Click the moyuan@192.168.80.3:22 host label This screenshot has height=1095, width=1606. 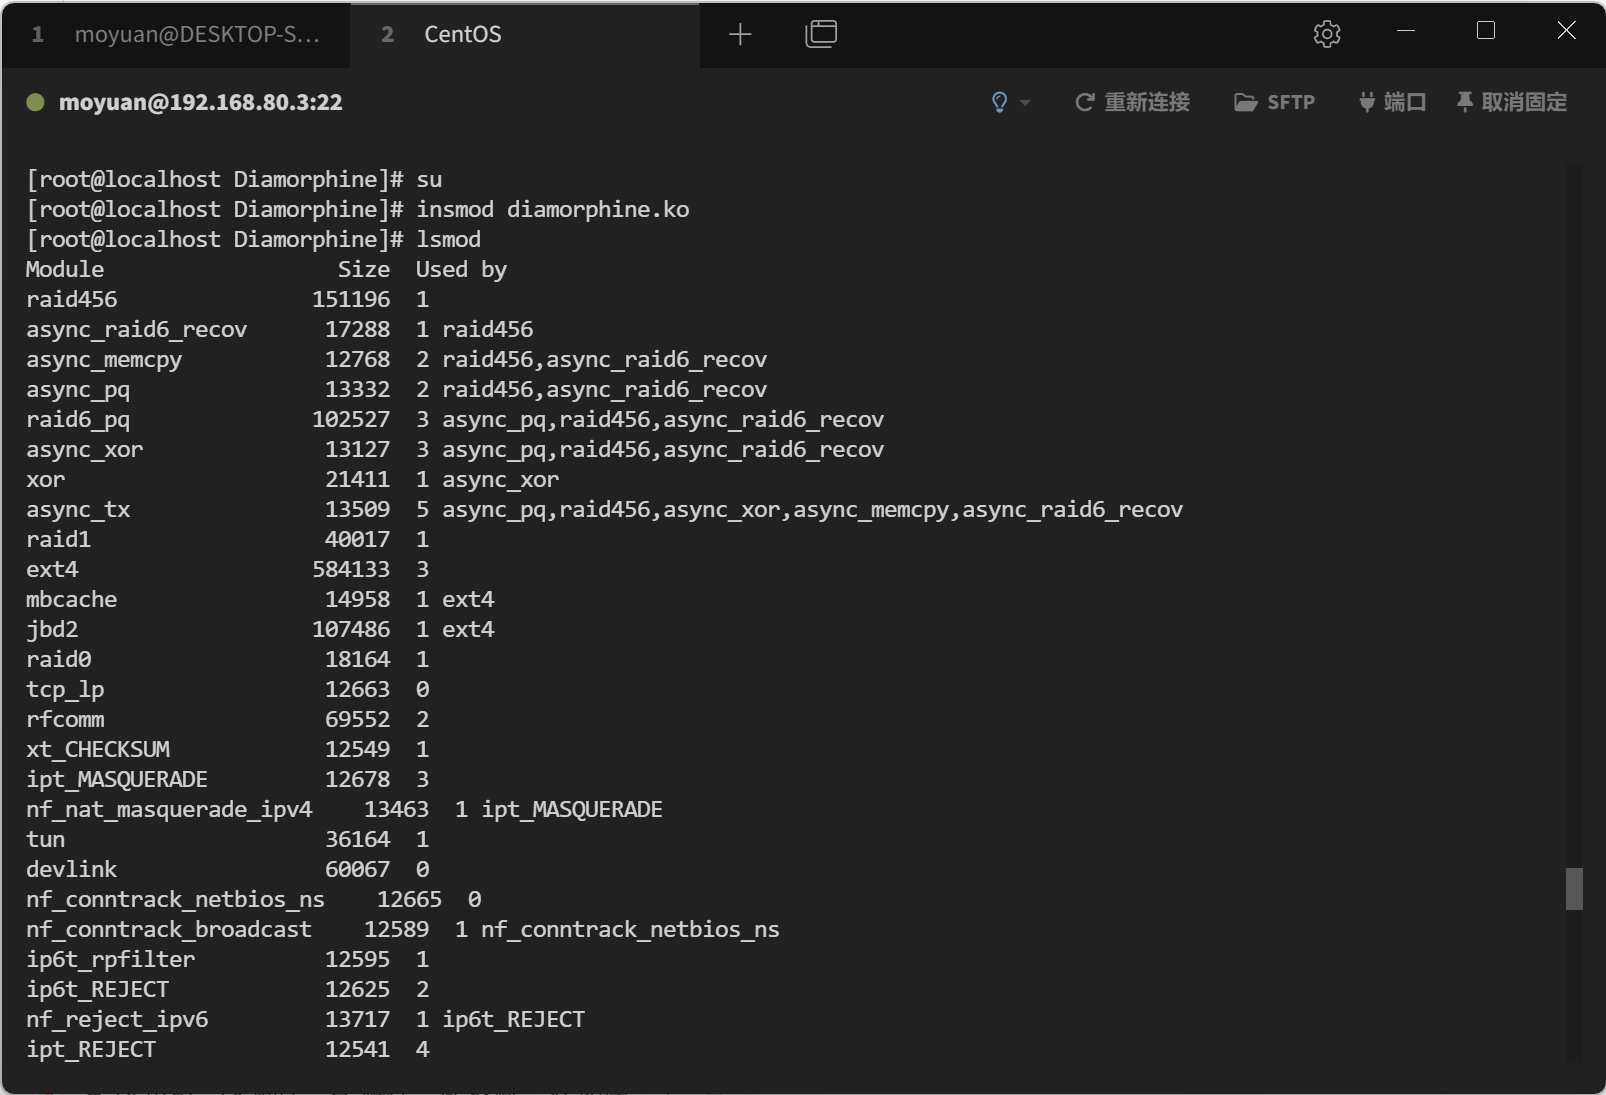coord(200,102)
